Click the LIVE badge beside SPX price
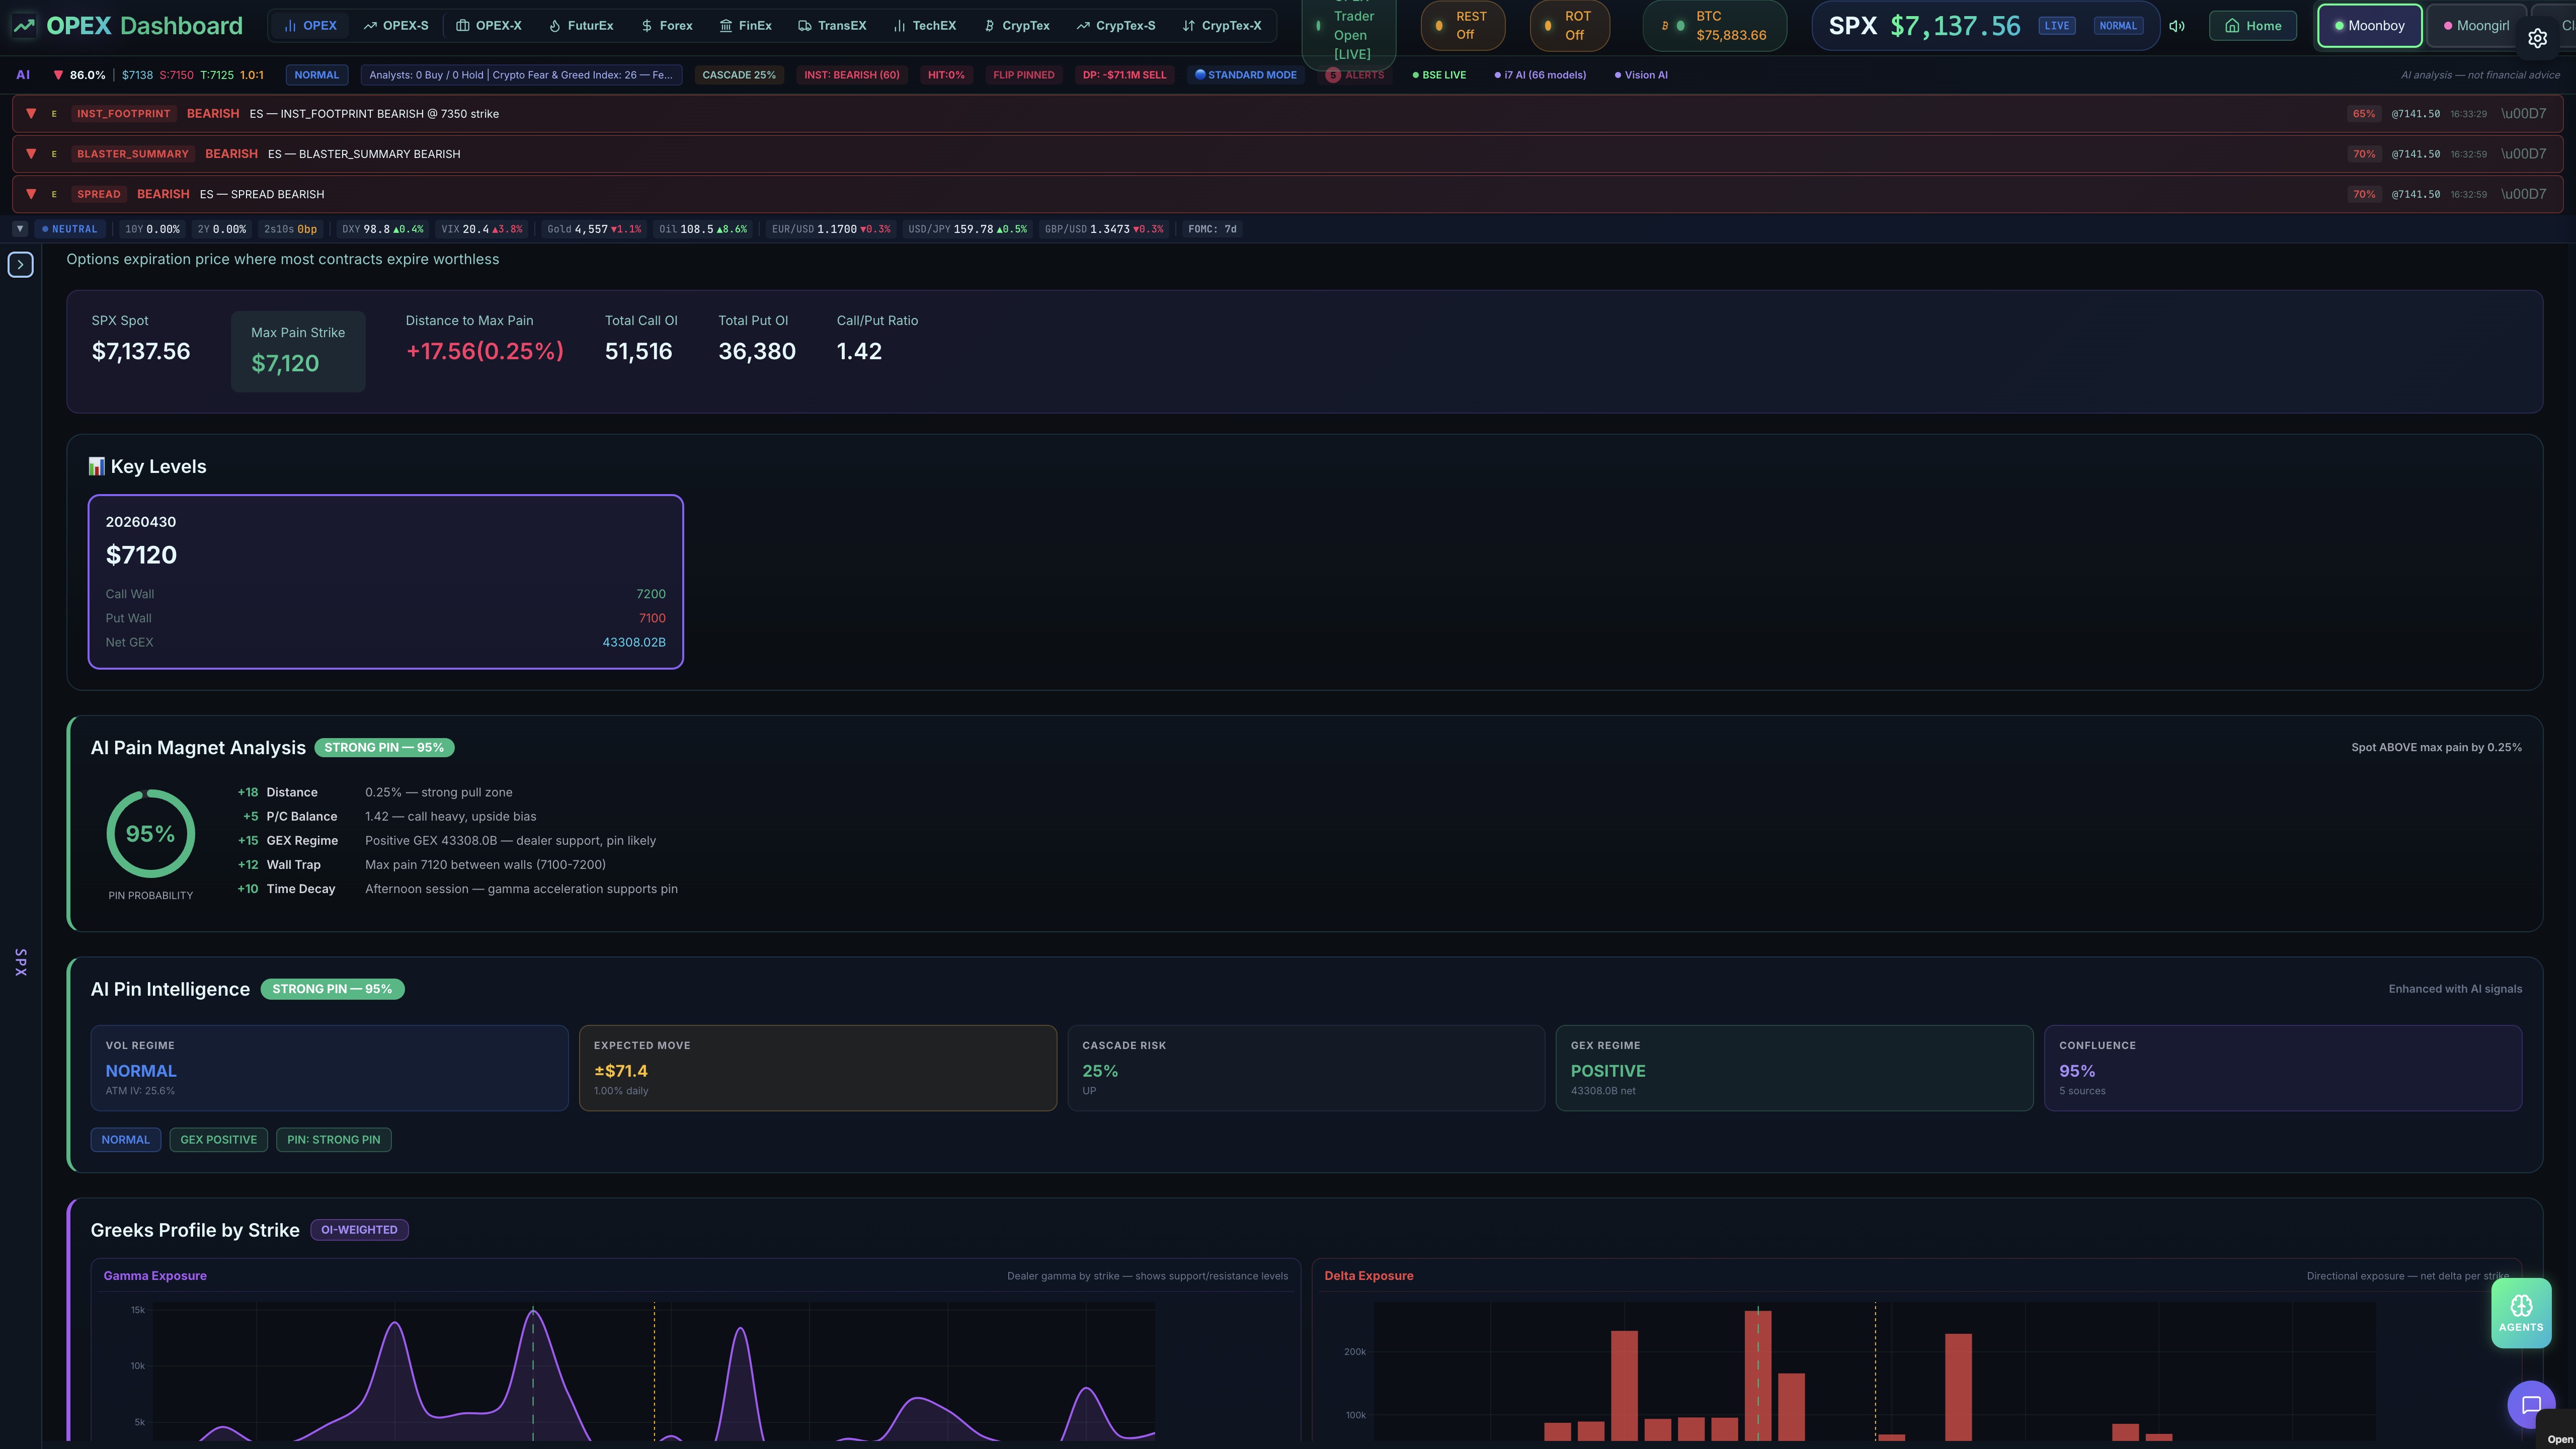This screenshot has width=2576, height=1449. (2057, 26)
